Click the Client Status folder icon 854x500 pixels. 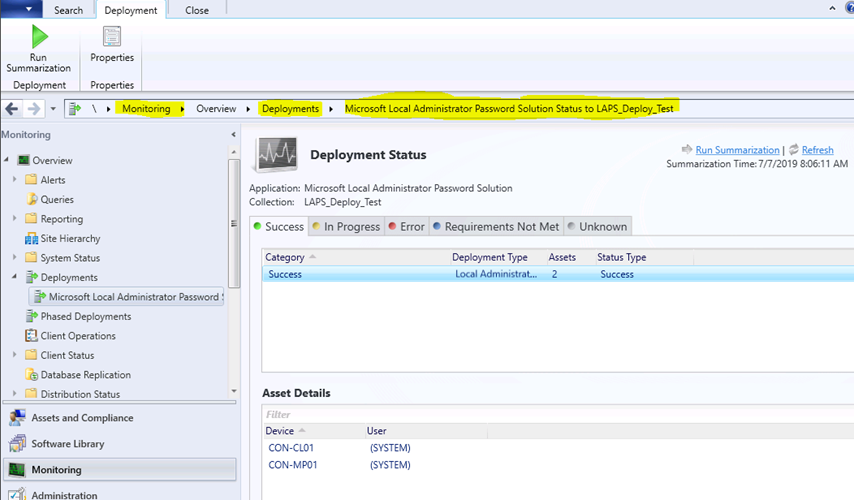31,355
